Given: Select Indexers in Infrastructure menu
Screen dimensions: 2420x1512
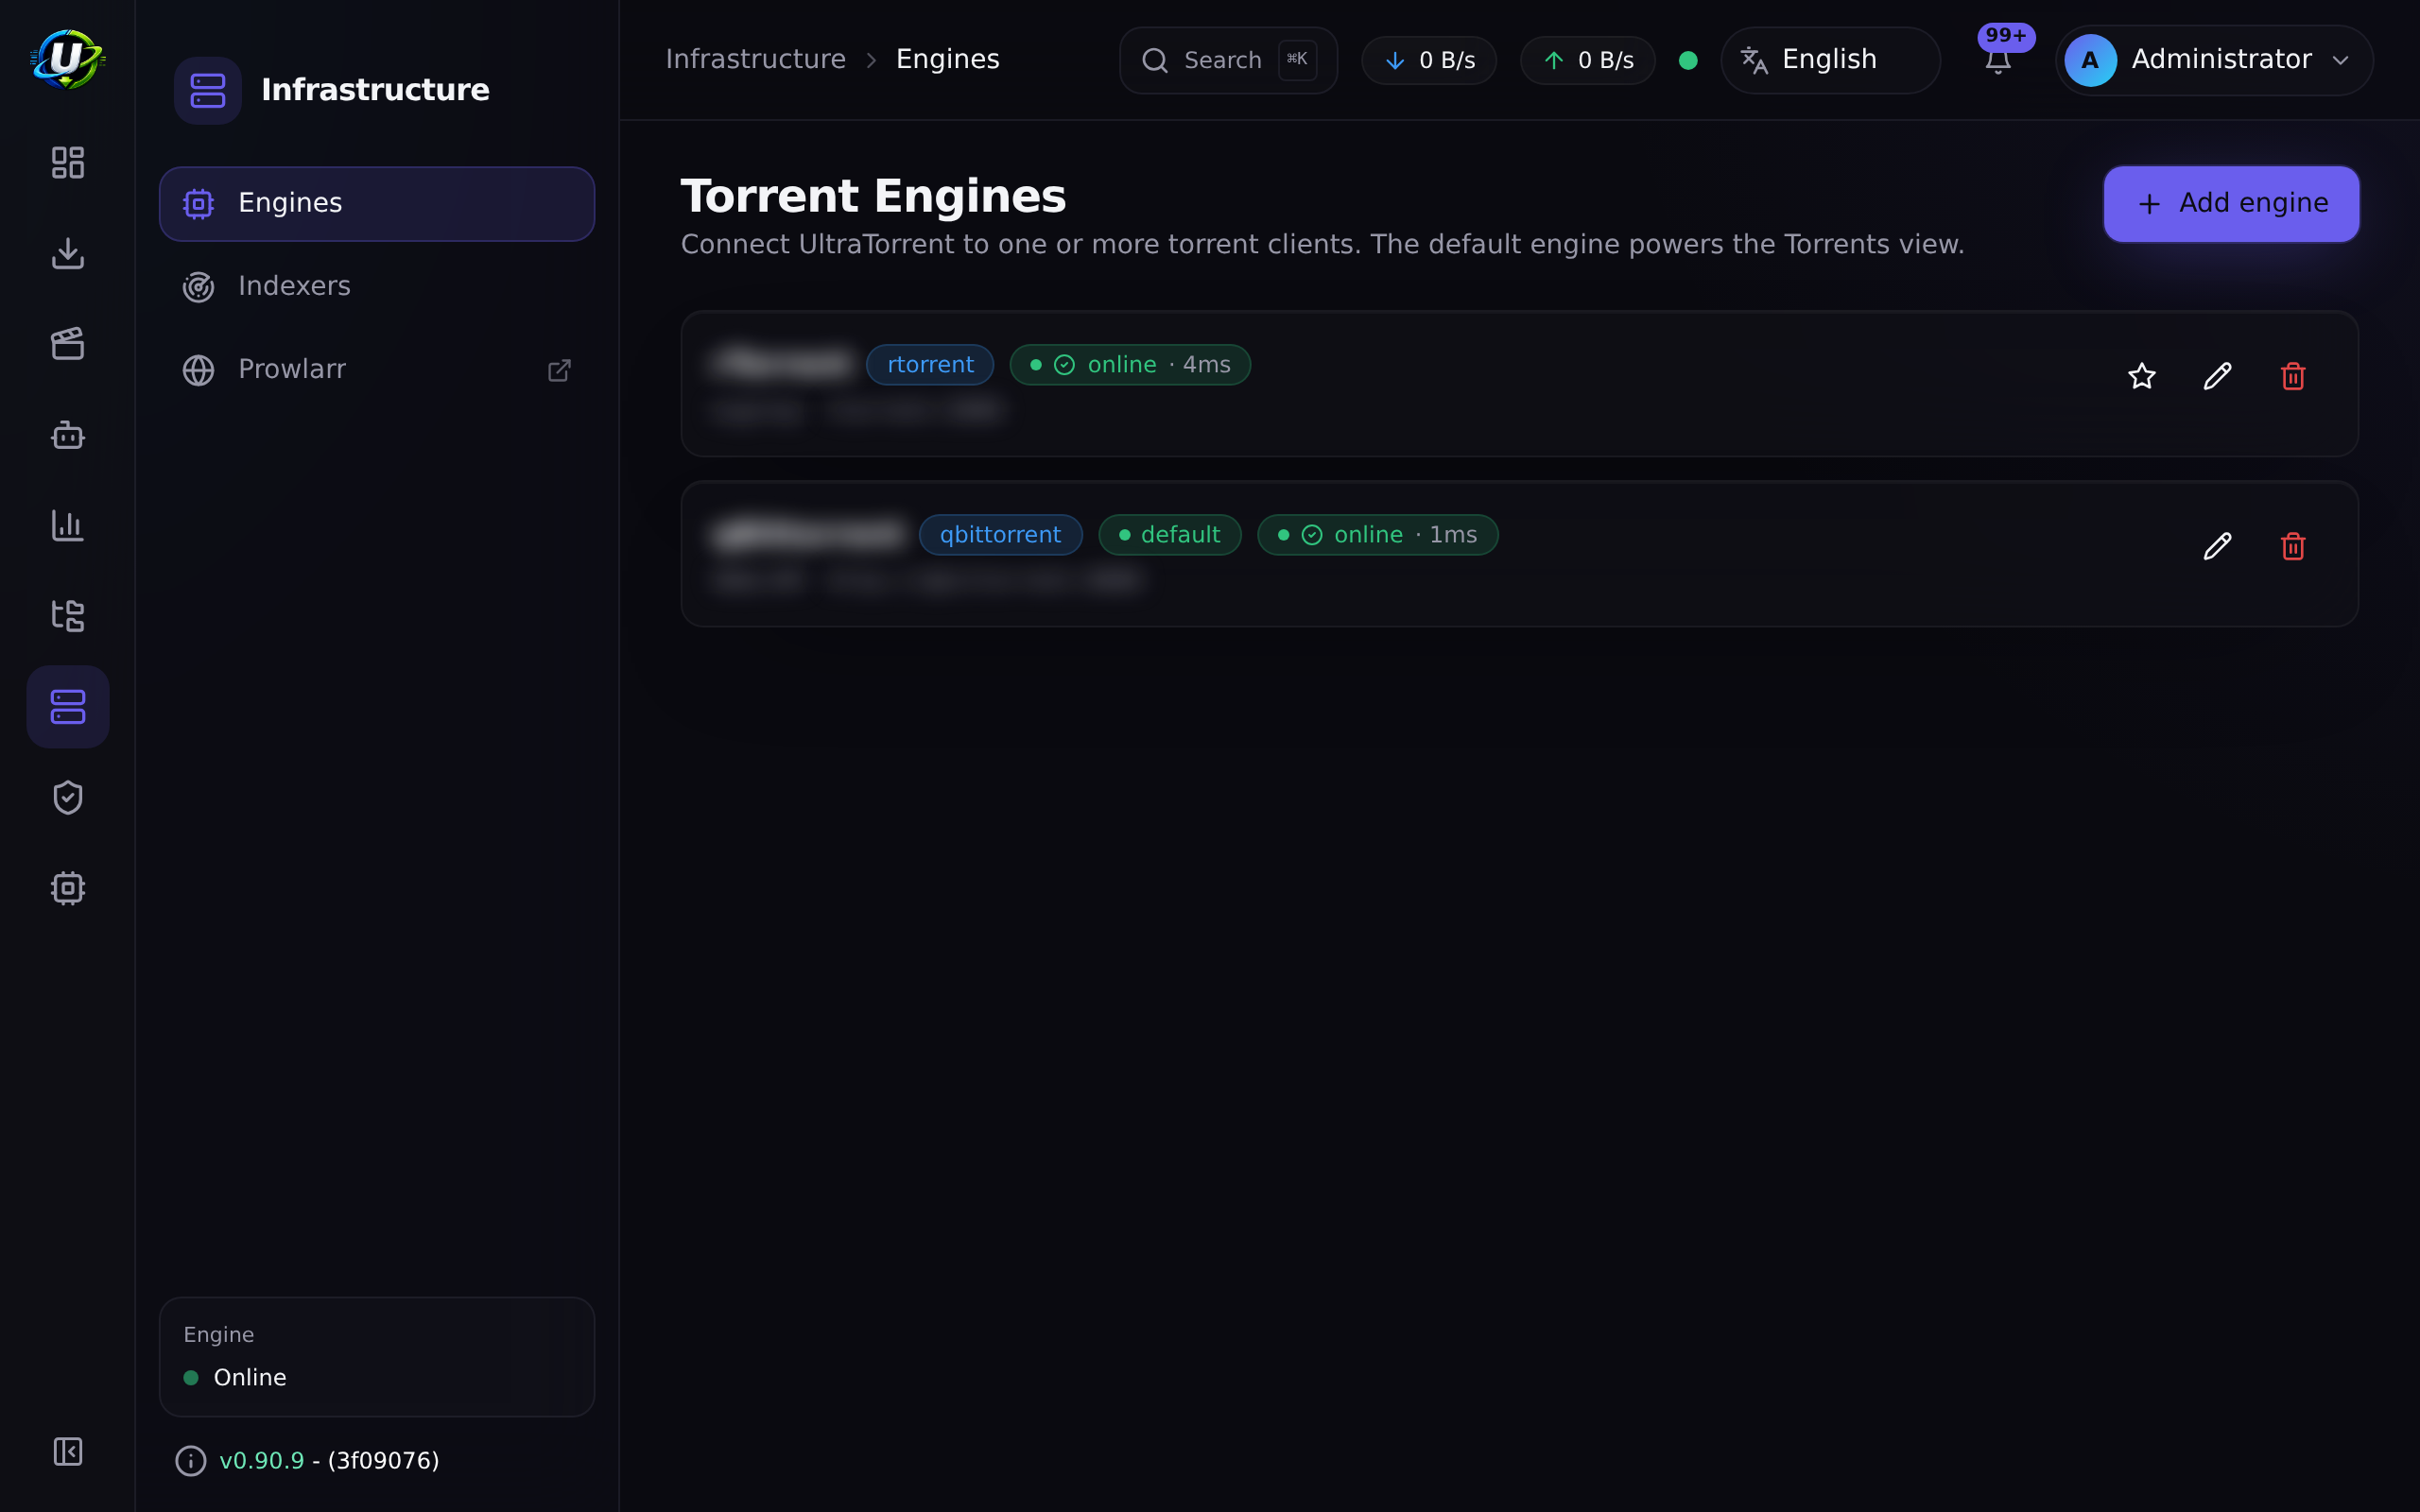Looking at the screenshot, I should pyautogui.click(x=377, y=286).
